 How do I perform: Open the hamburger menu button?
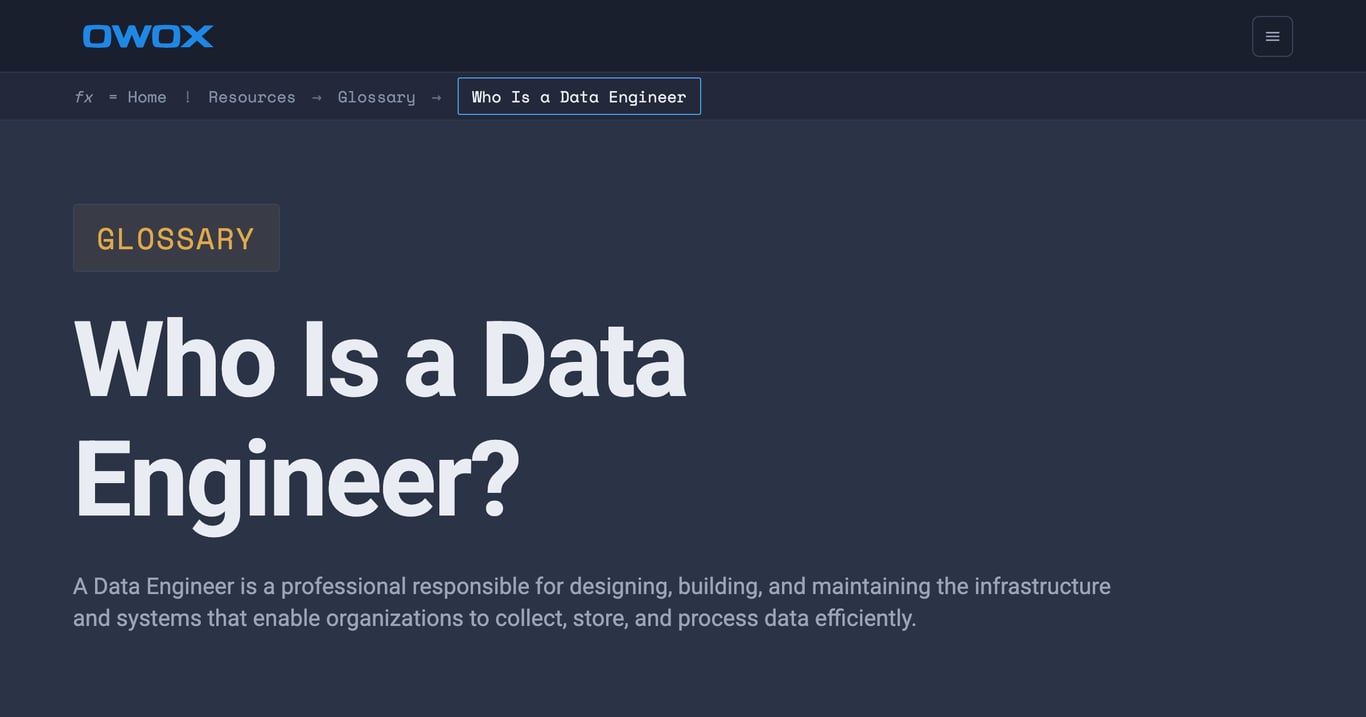[x=1272, y=36]
